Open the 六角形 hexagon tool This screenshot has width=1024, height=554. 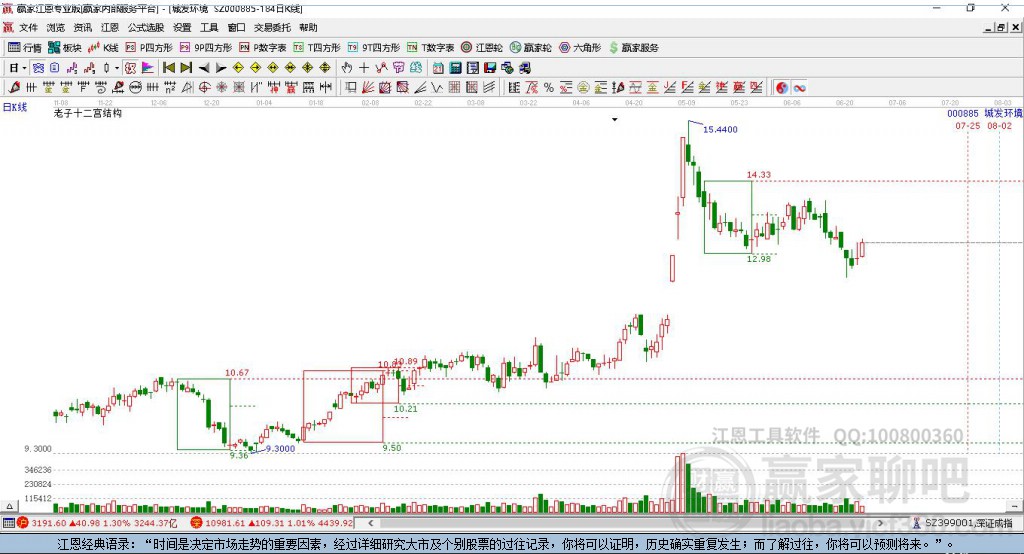coord(580,48)
